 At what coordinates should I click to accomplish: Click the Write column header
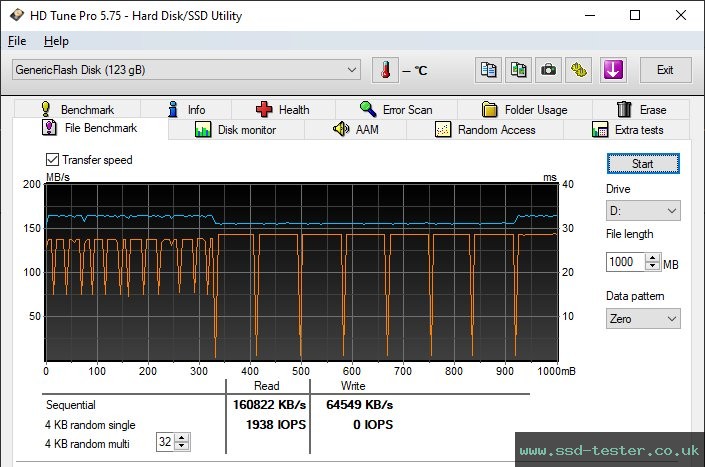click(x=353, y=386)
